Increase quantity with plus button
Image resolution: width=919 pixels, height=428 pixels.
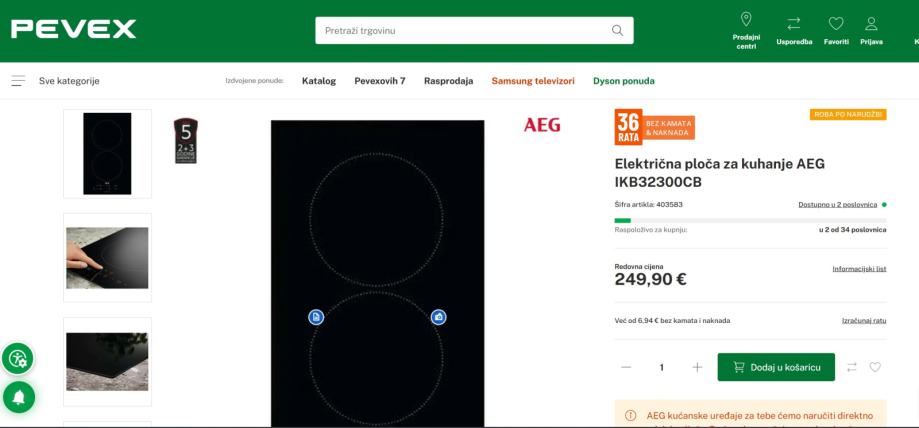click(697, 367)
